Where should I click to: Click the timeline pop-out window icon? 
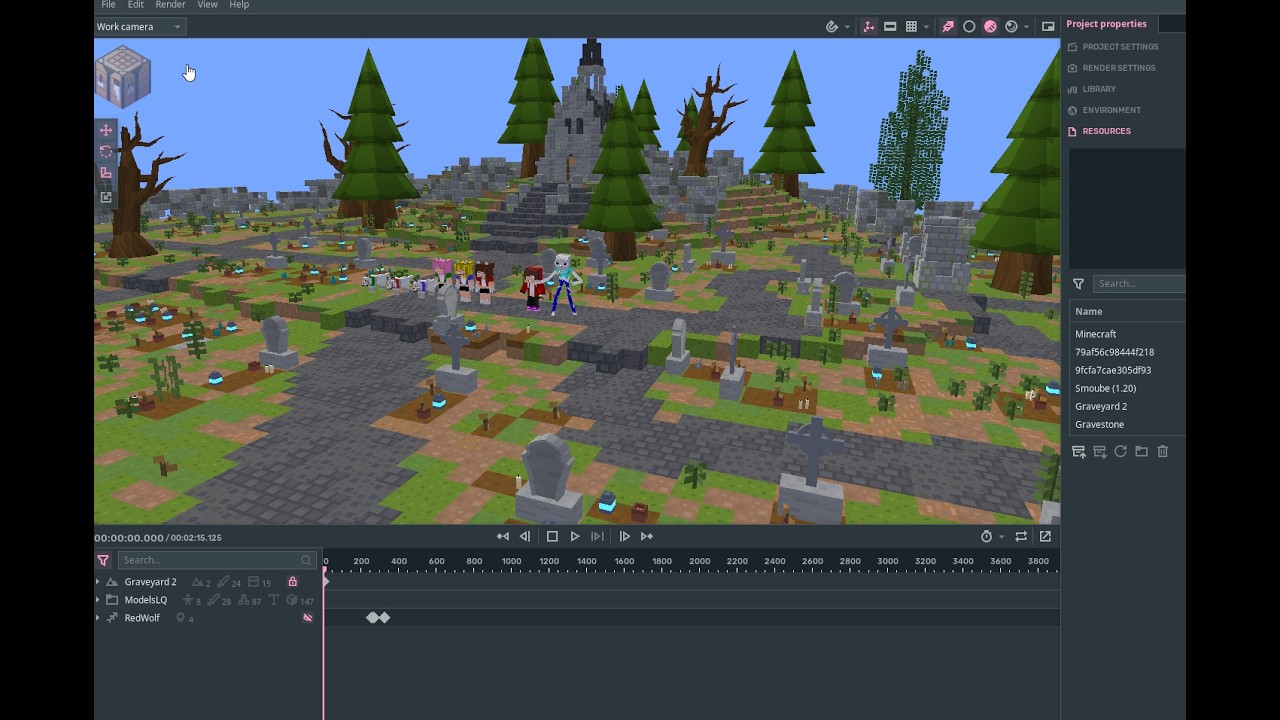point(1045,537)
